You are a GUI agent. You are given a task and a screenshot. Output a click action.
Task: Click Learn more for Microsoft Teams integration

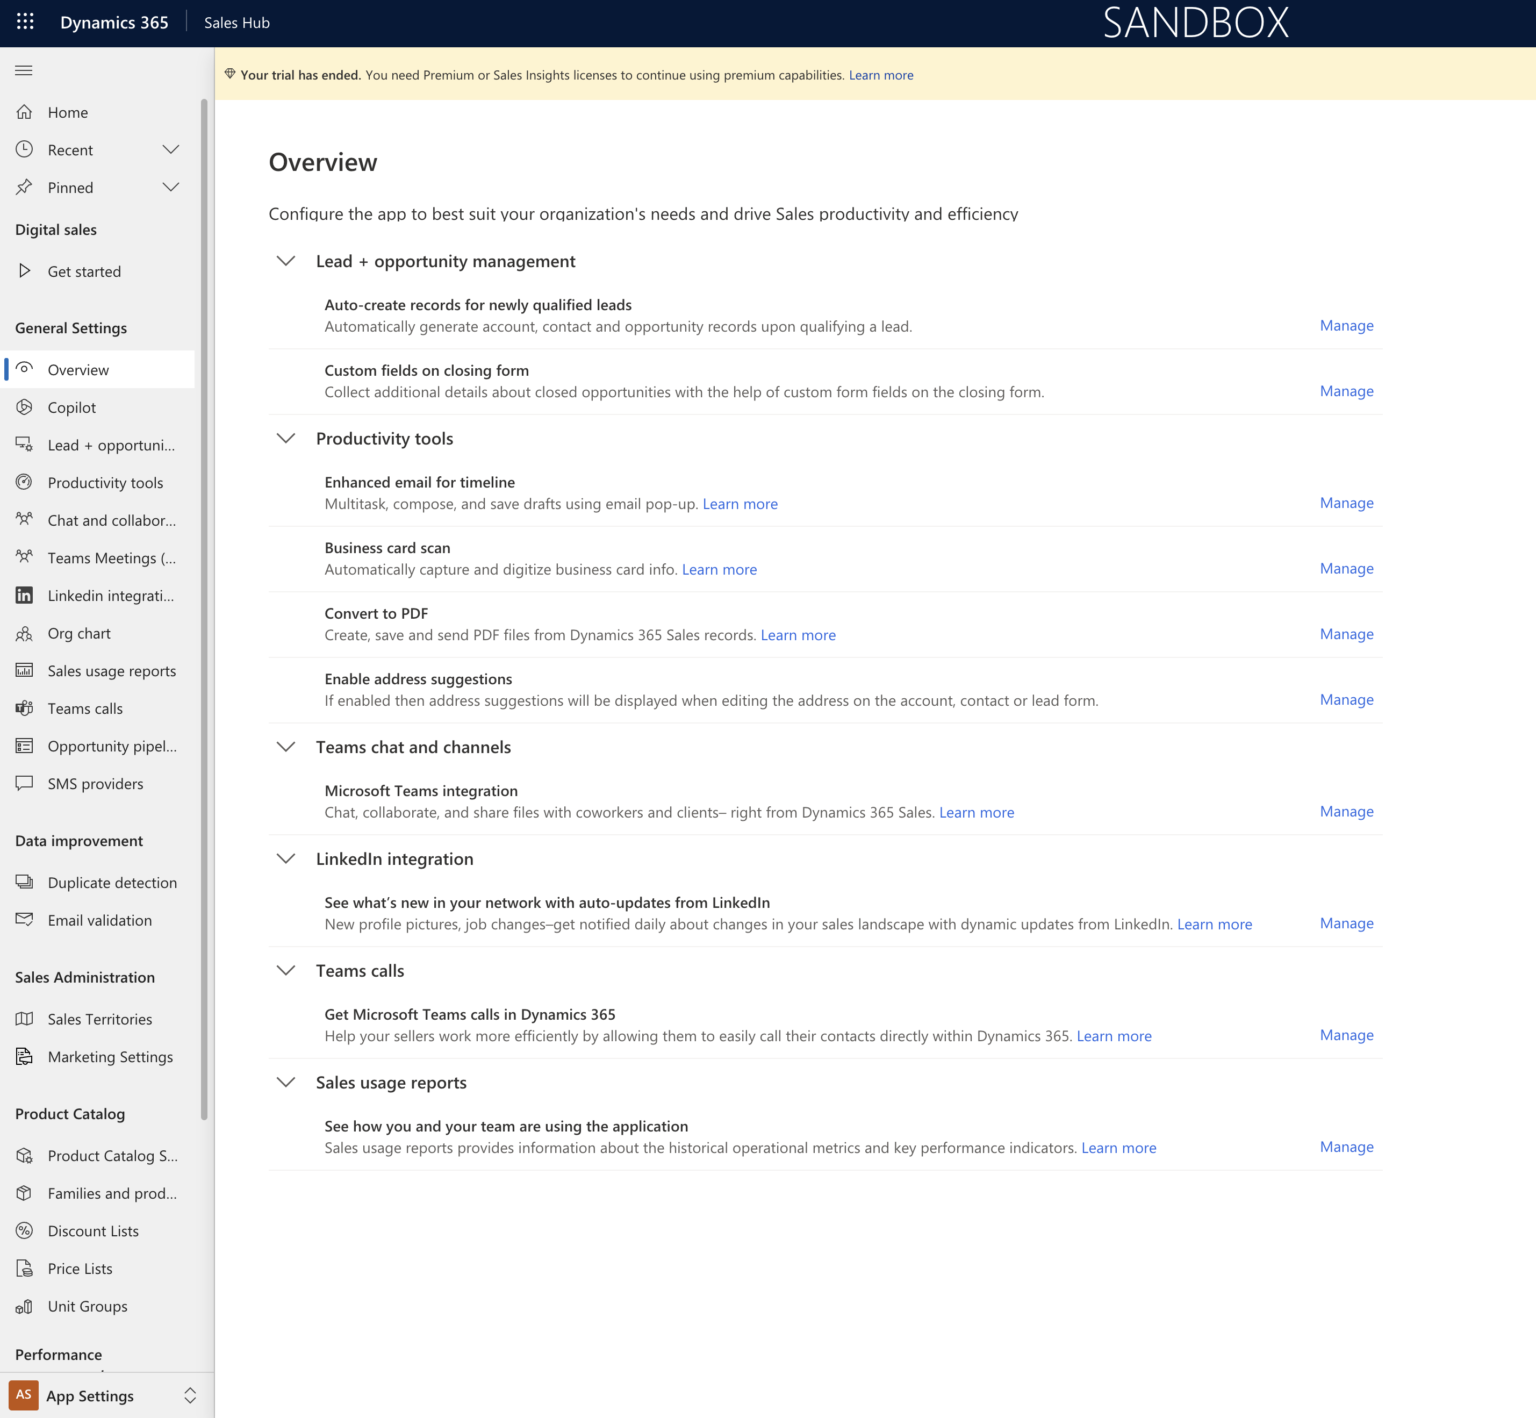[977, 812]
